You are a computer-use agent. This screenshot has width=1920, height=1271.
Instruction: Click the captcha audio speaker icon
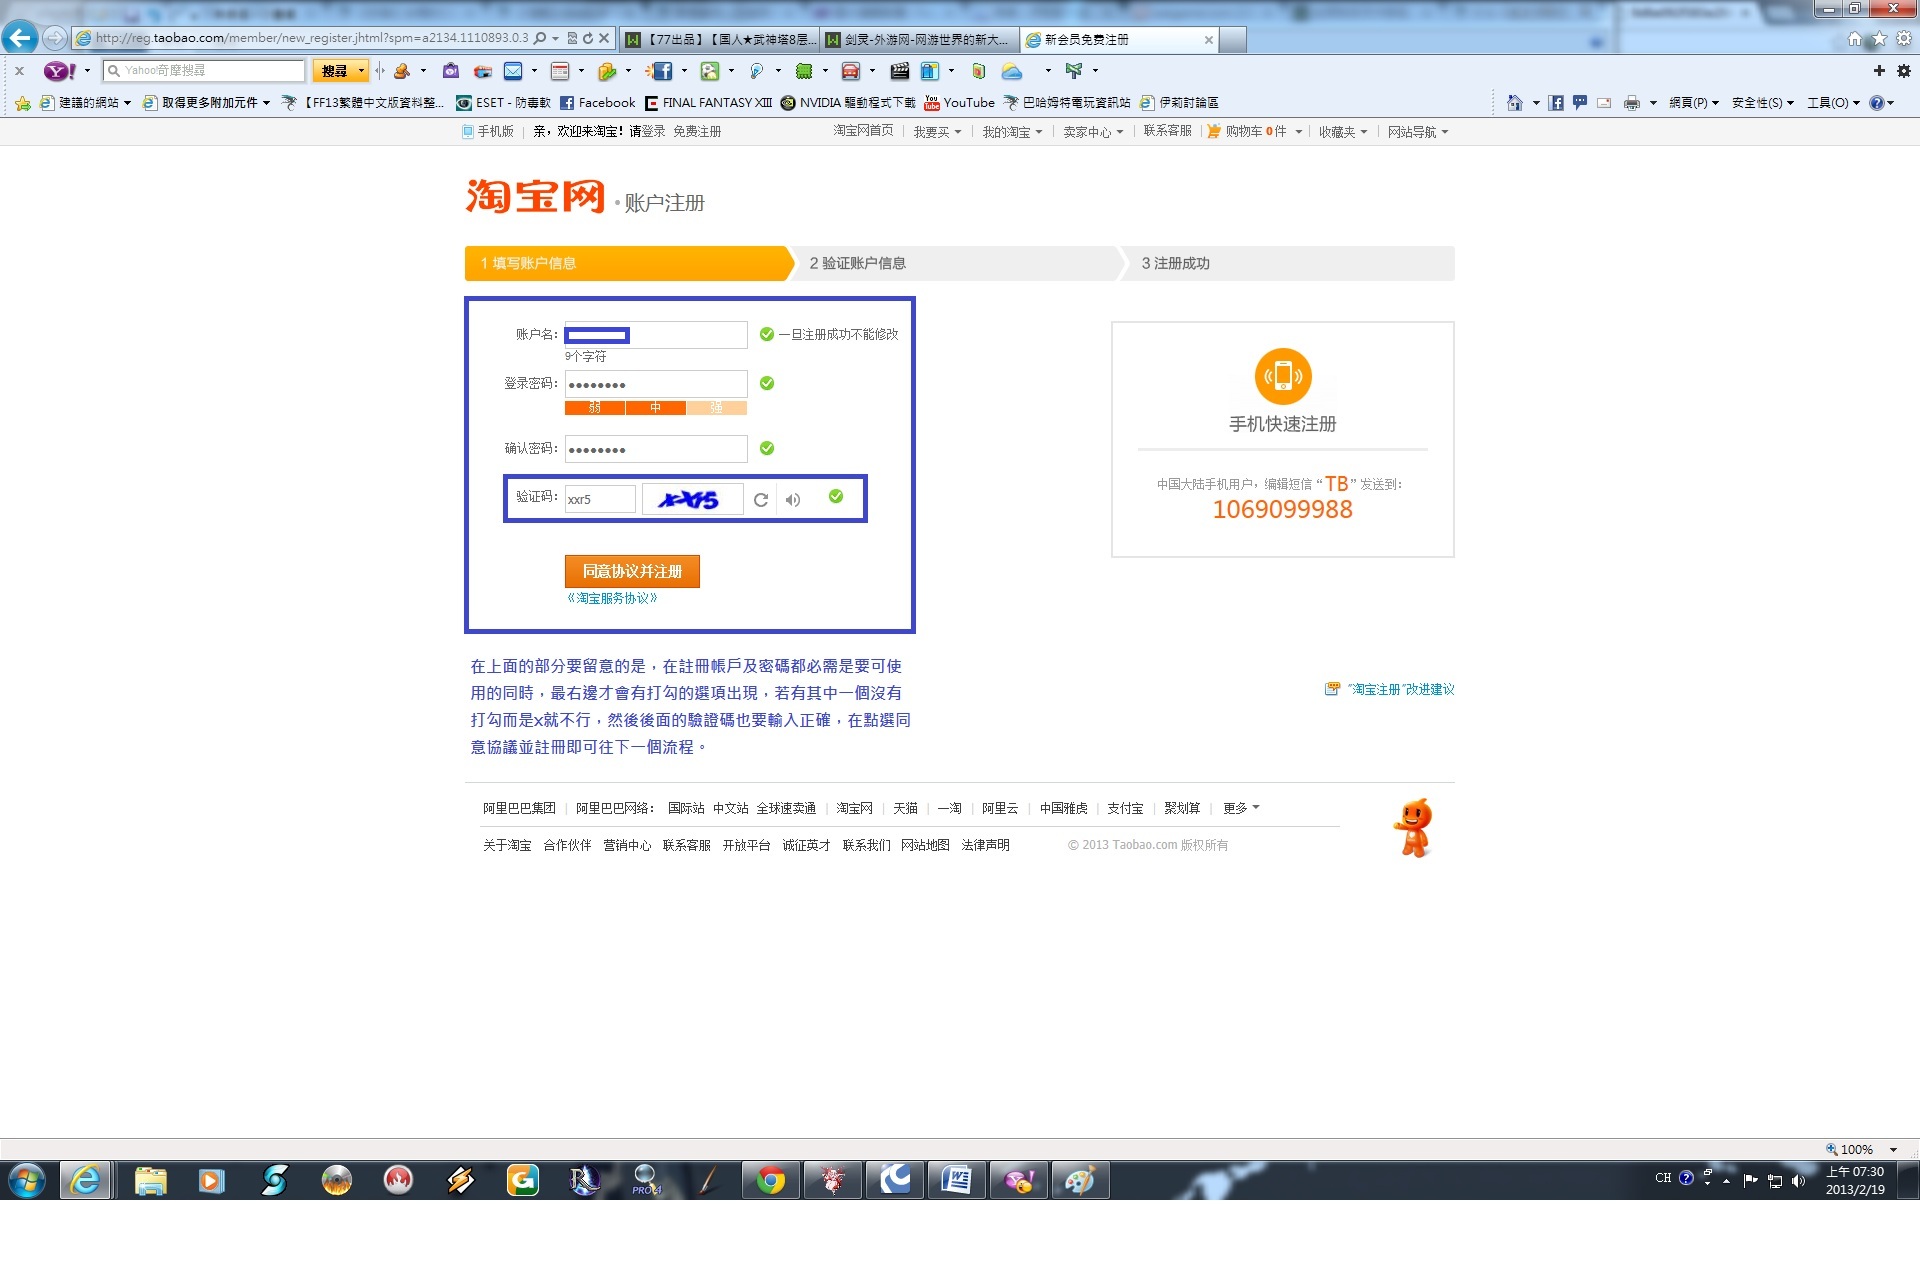tap(793, 500)
